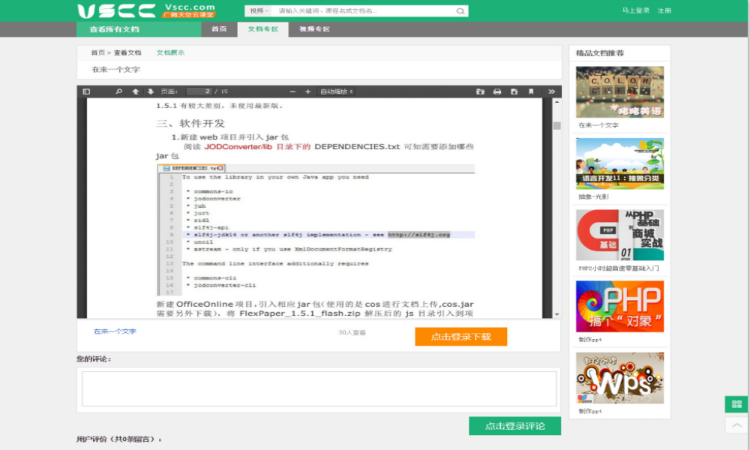The image size is (750, 450).
Task: Click the blue 在来一个文字 link below viewer
Action: [x=115, y=331]
